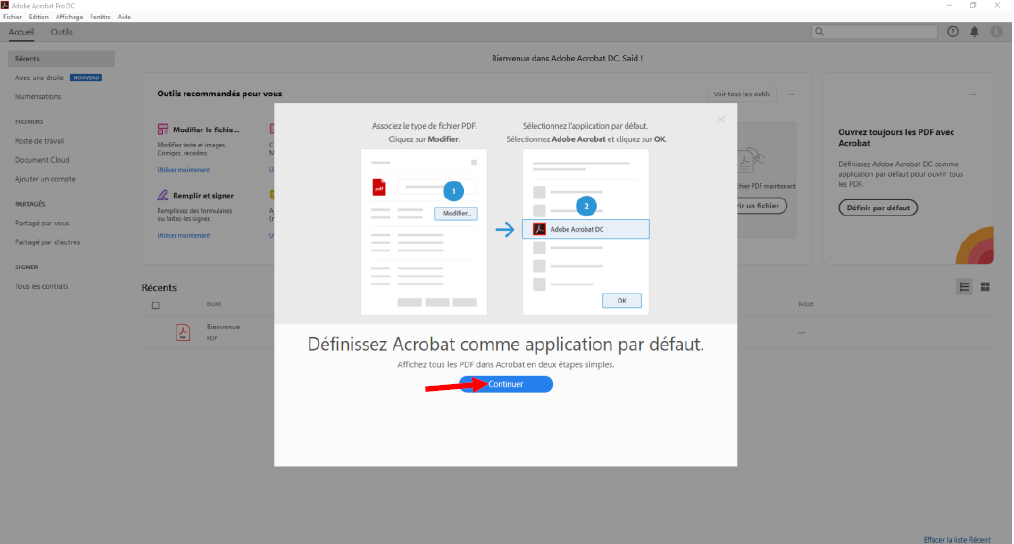Switch to thumbnail grid view icon

coord(985,287)
